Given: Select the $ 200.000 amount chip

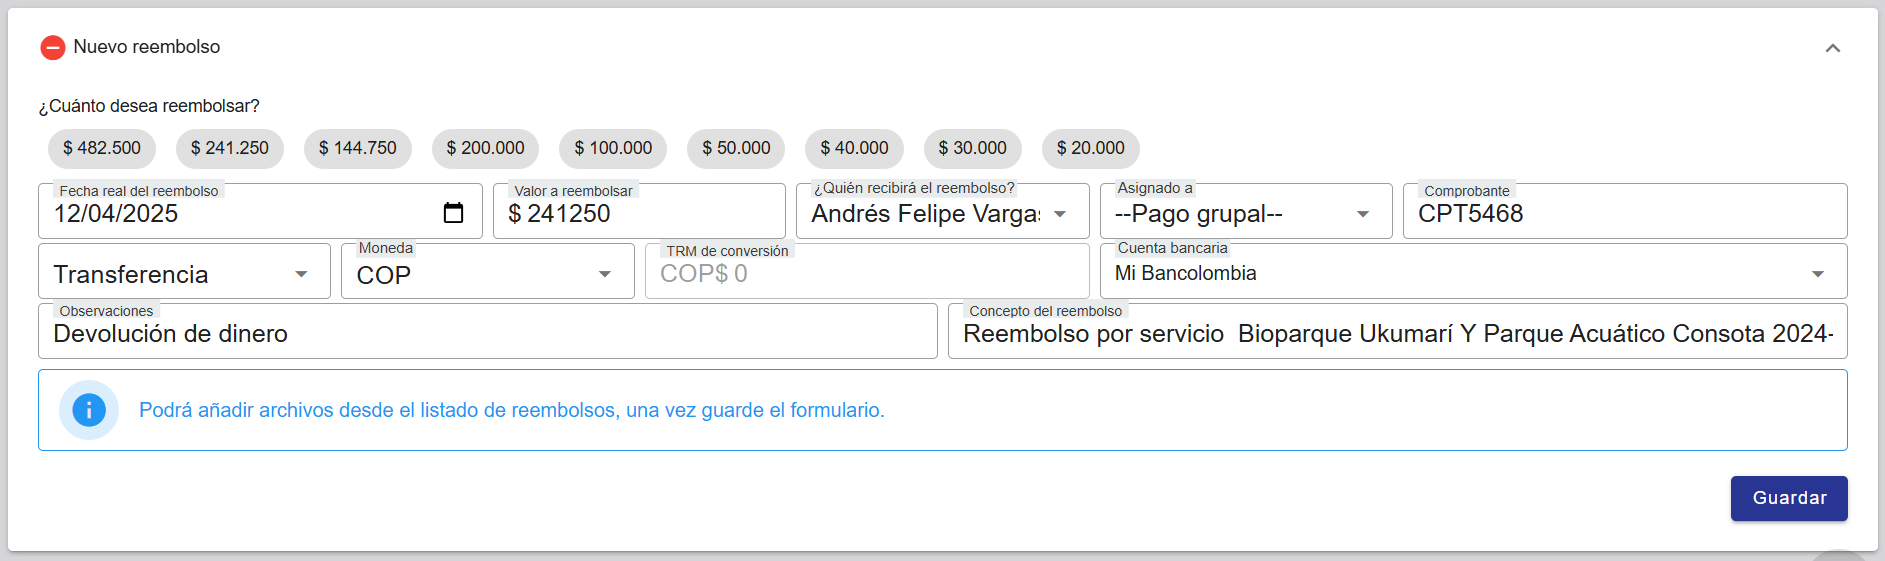Looking at the screenshot, I should [x=485, y=148].
